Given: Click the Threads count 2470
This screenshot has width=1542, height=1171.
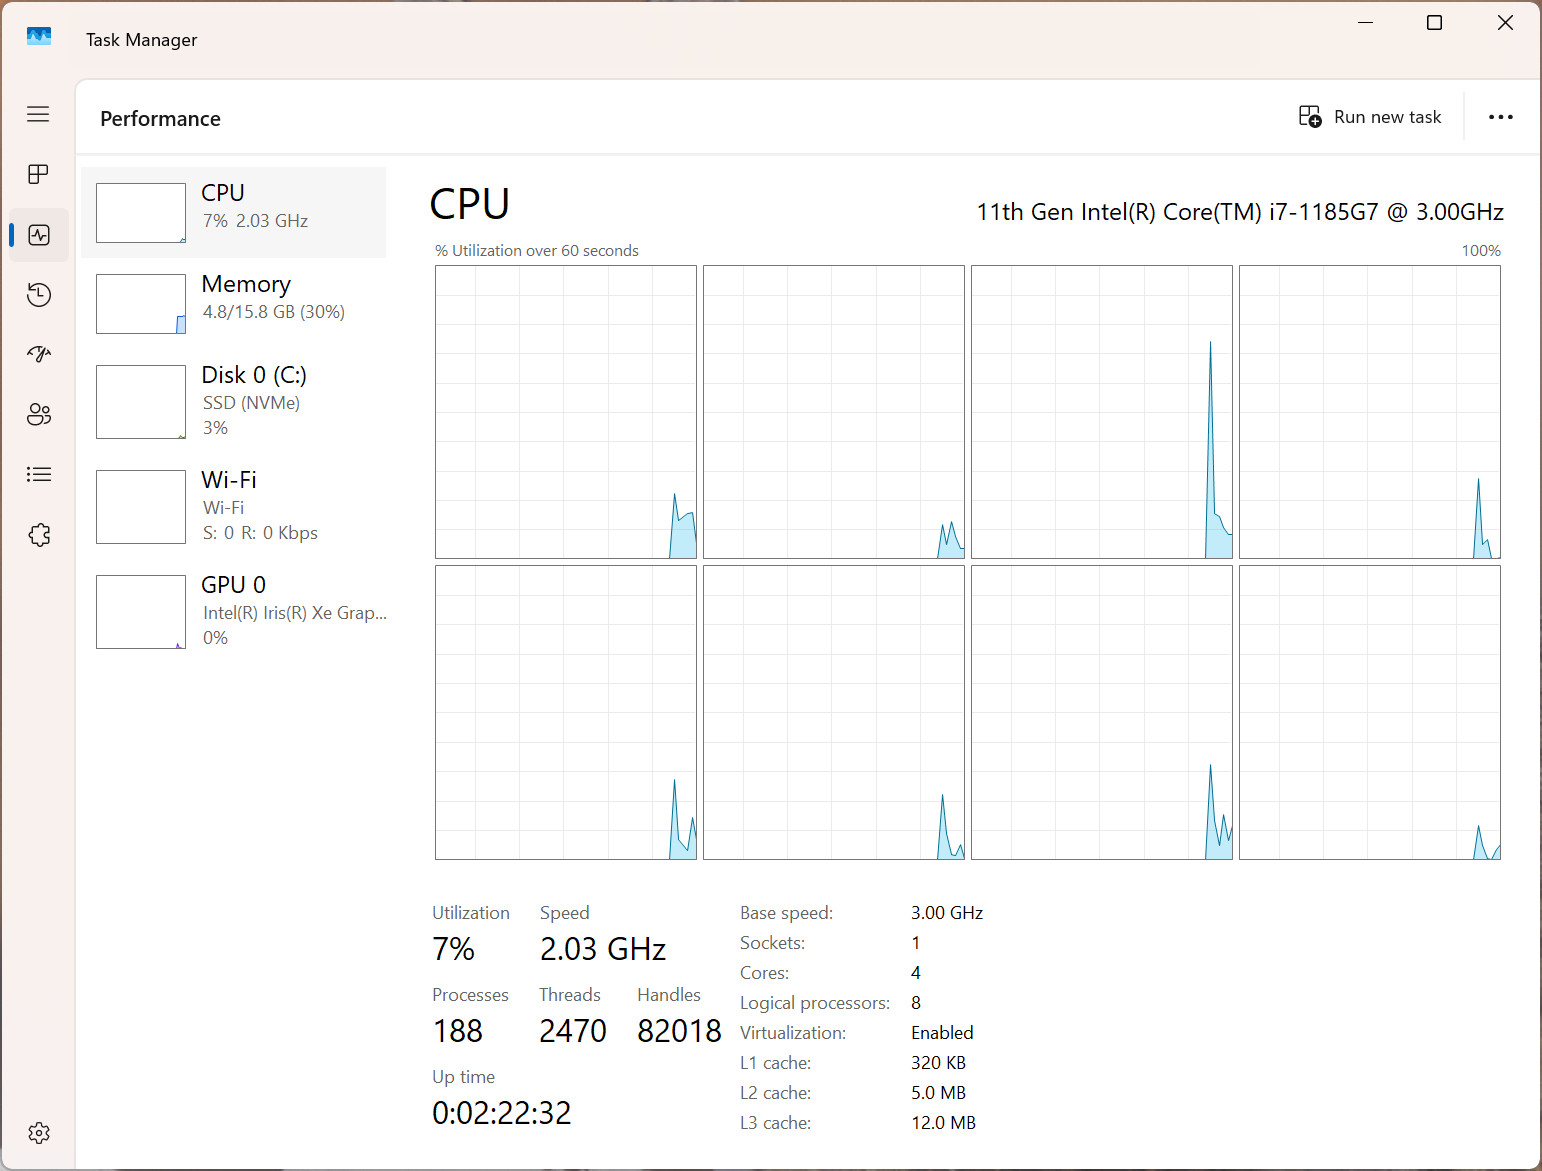Looking at the screenshot, I should click(573, 1031).
